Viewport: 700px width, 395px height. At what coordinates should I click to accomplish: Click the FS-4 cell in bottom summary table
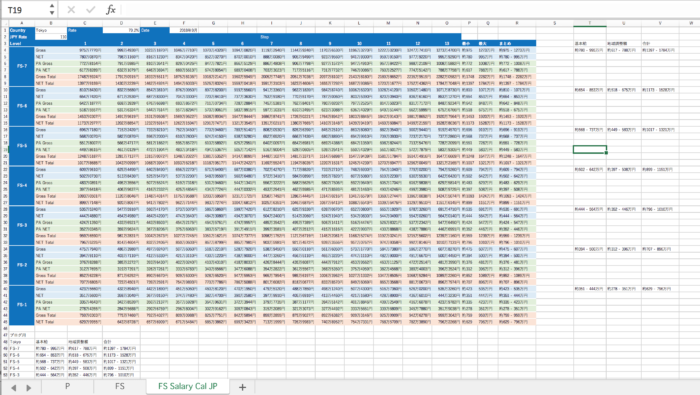[21, 369]
